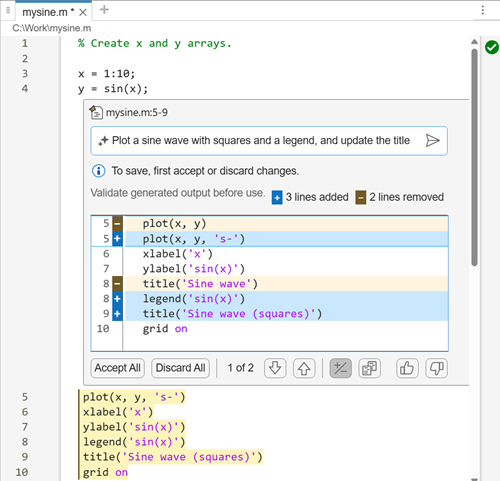
Task: Click plus marker on legend('sin(x)') diff line
Action: pyautogui.click(x=117, y=299)
